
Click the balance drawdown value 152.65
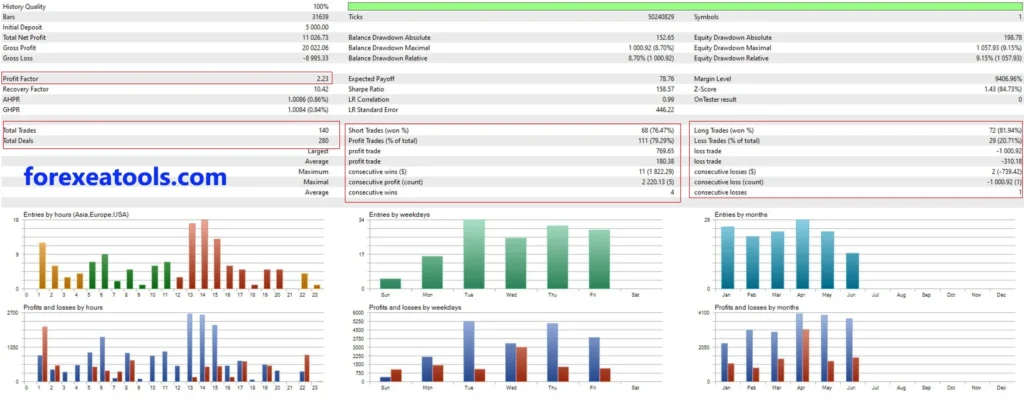click(x=665, y=38)
